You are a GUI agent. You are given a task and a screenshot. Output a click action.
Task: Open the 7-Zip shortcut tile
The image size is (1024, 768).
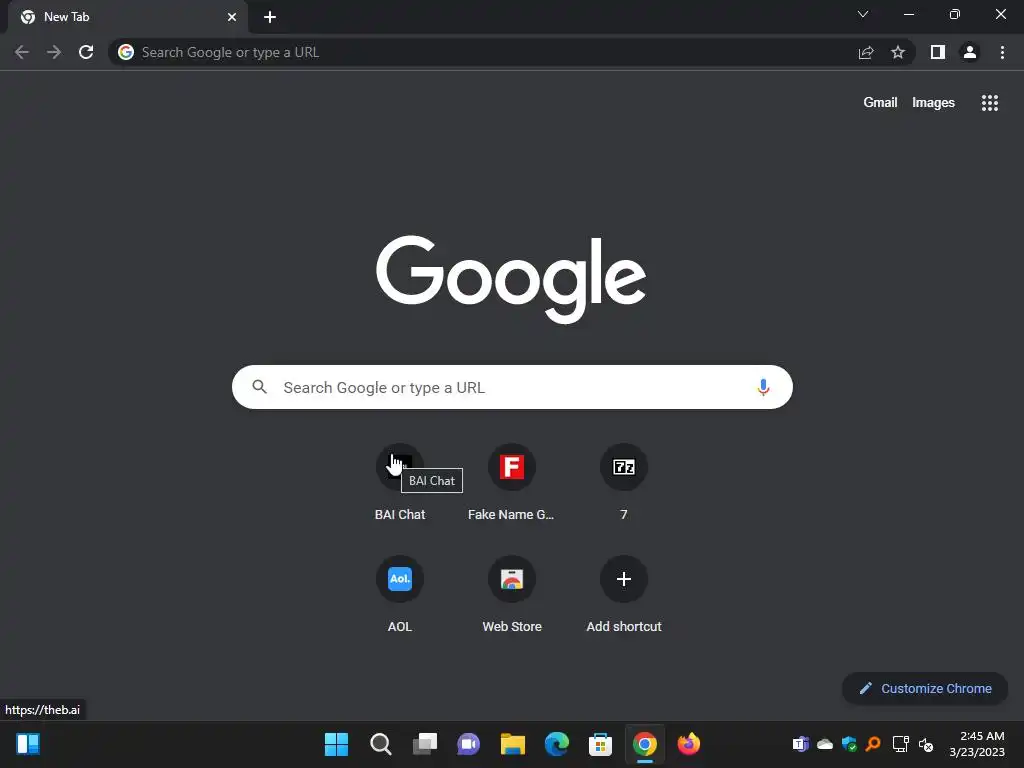coord(624,483)
